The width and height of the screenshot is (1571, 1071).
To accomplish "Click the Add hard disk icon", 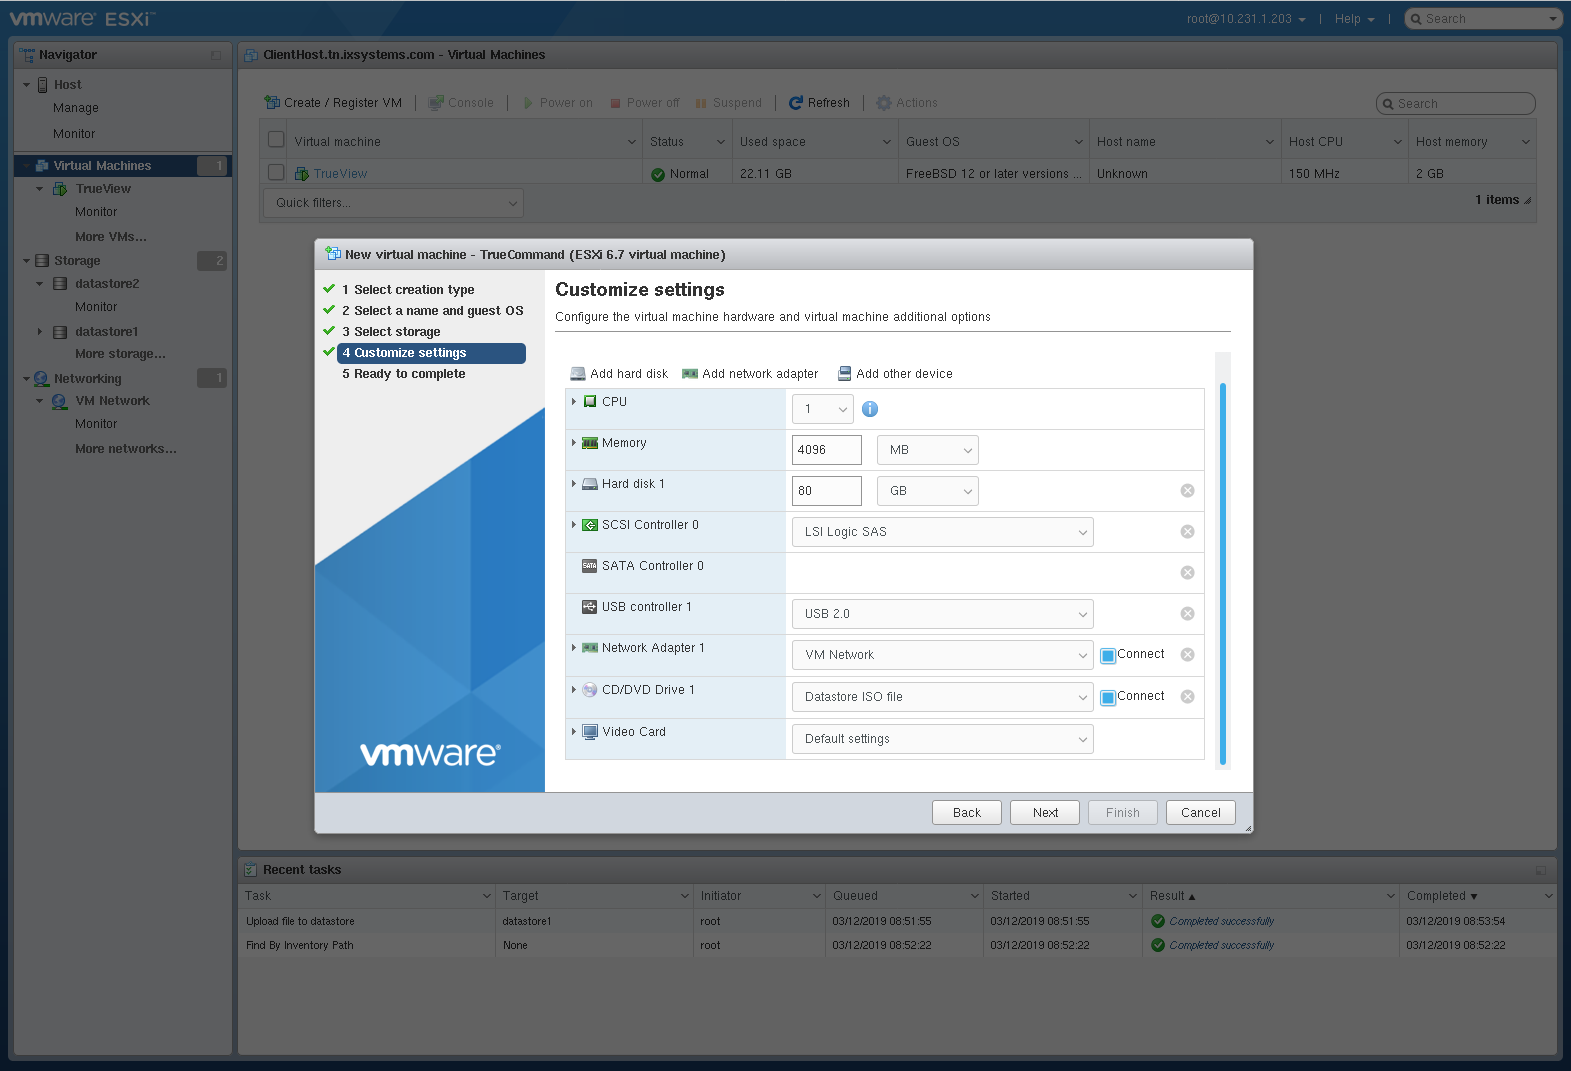I will (578, 374).
